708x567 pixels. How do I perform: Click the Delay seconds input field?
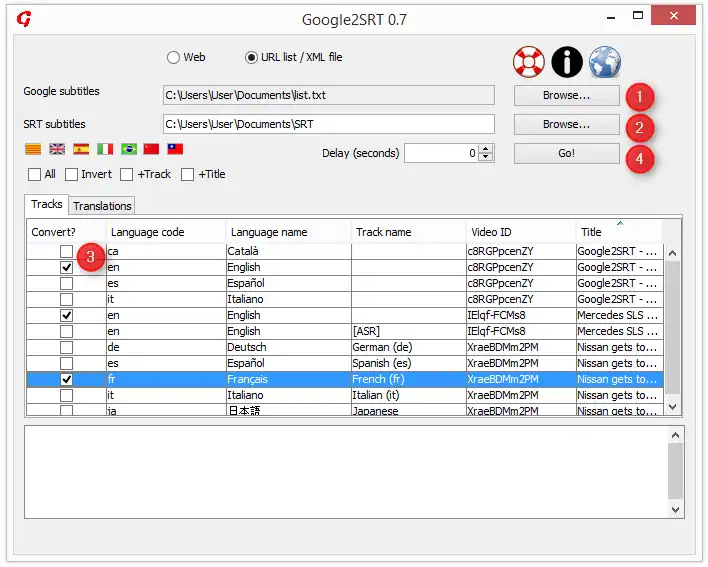click(442, 153)
